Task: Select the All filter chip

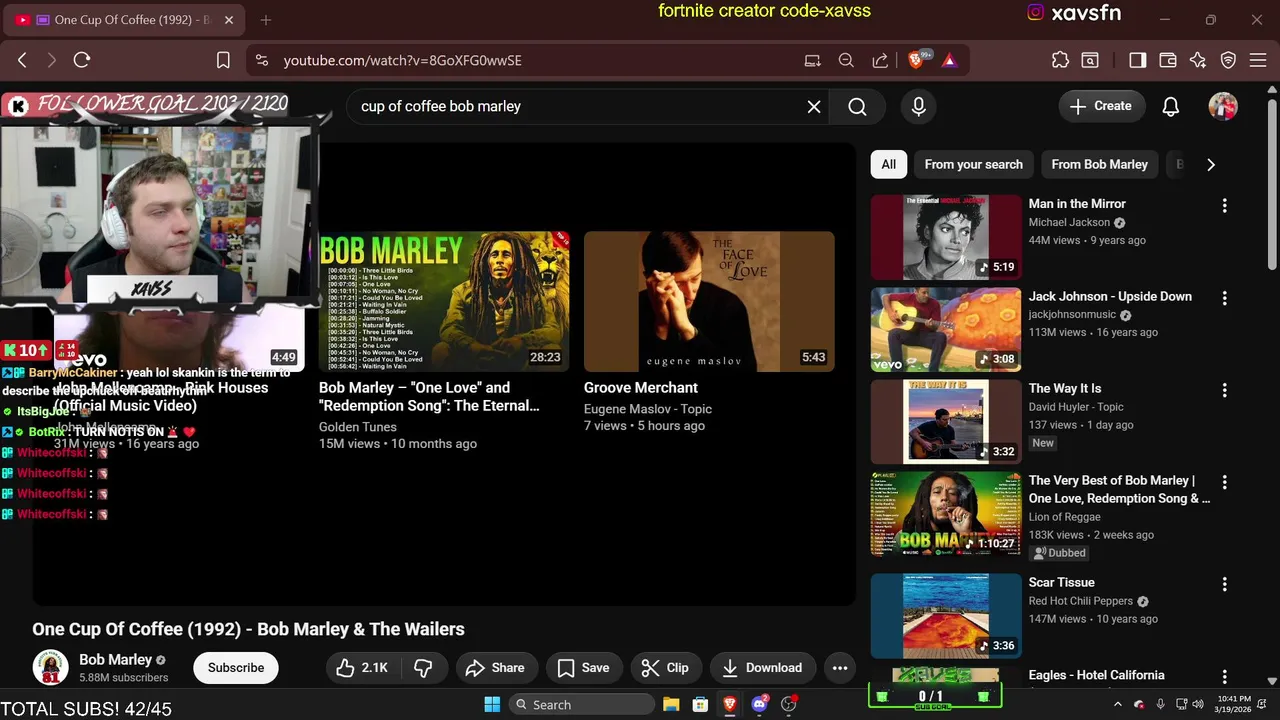Action: [x=888, y=164]
